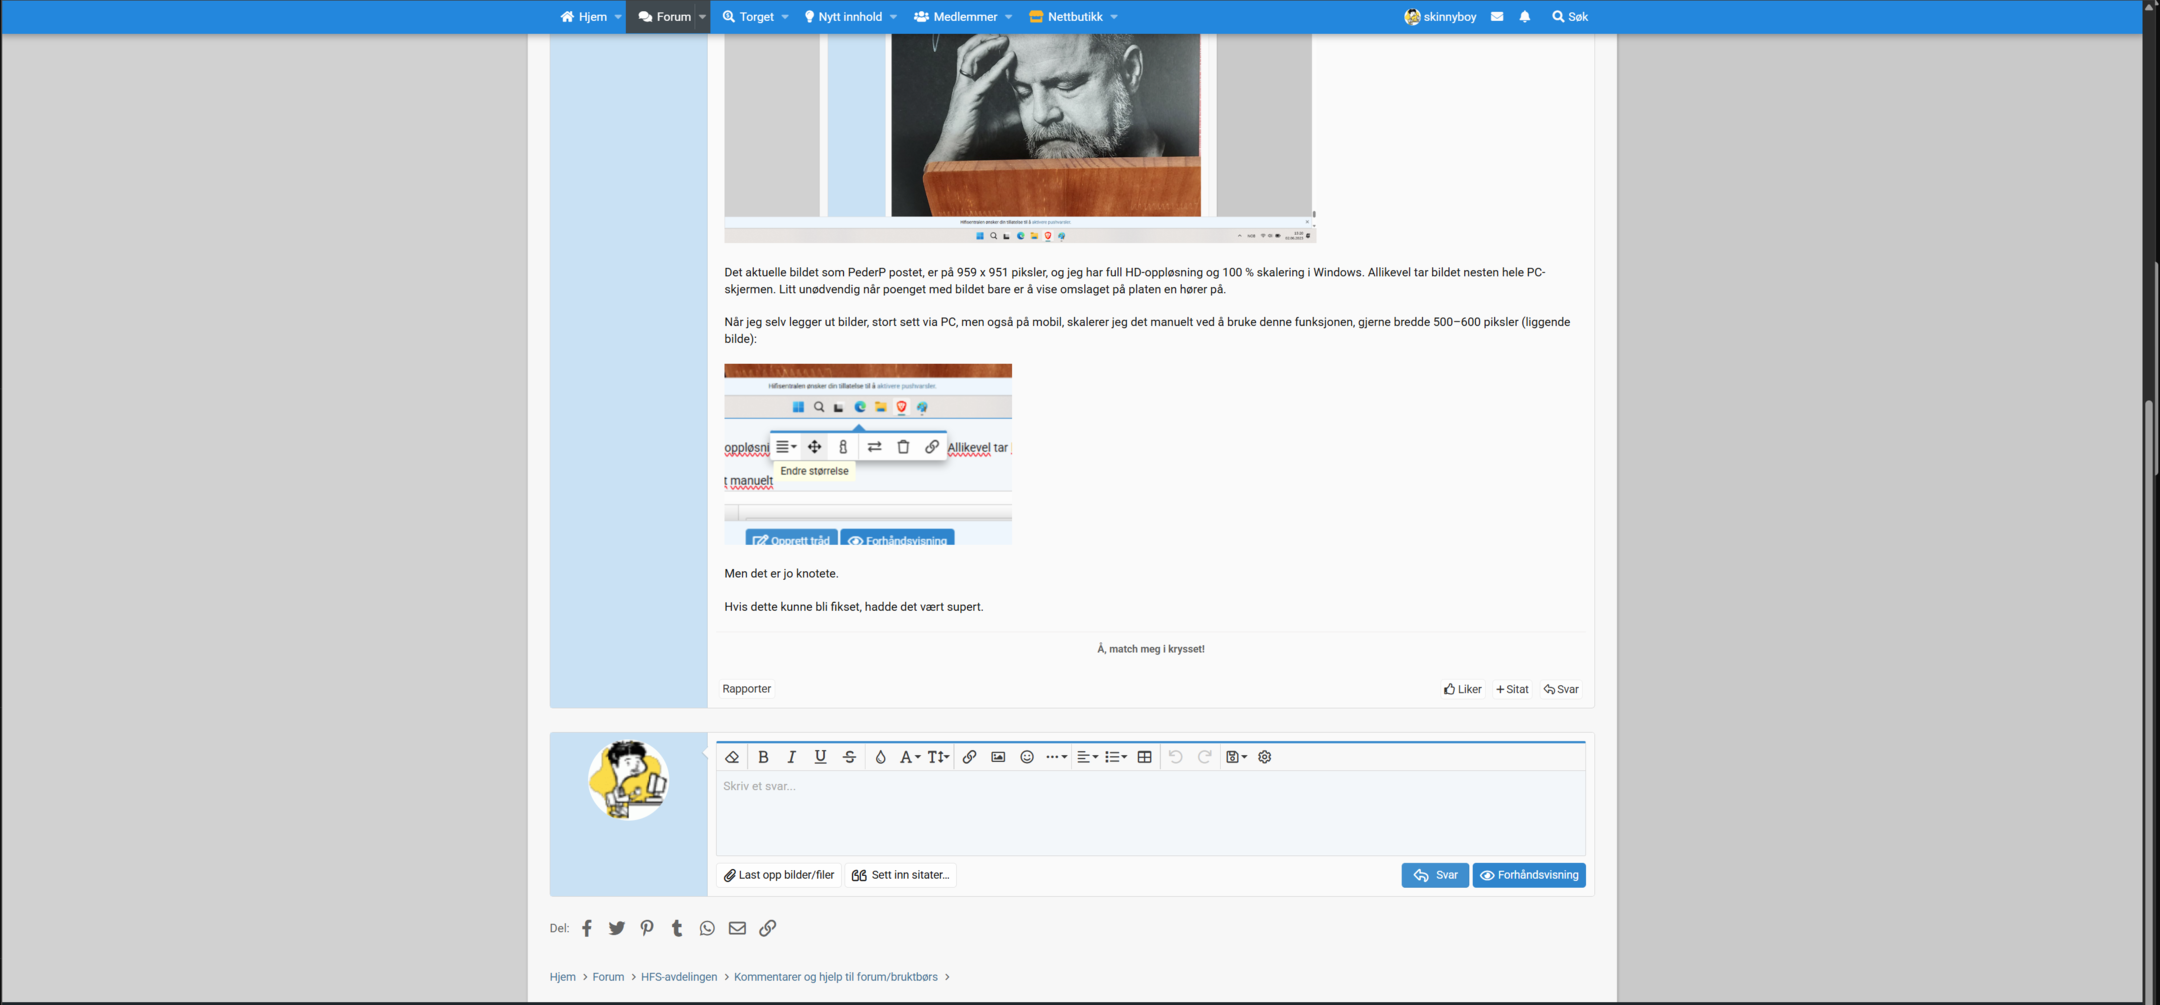Open the font family dropdown
The height and width of the screenshot is (1005, 2160).
(909, 757)
